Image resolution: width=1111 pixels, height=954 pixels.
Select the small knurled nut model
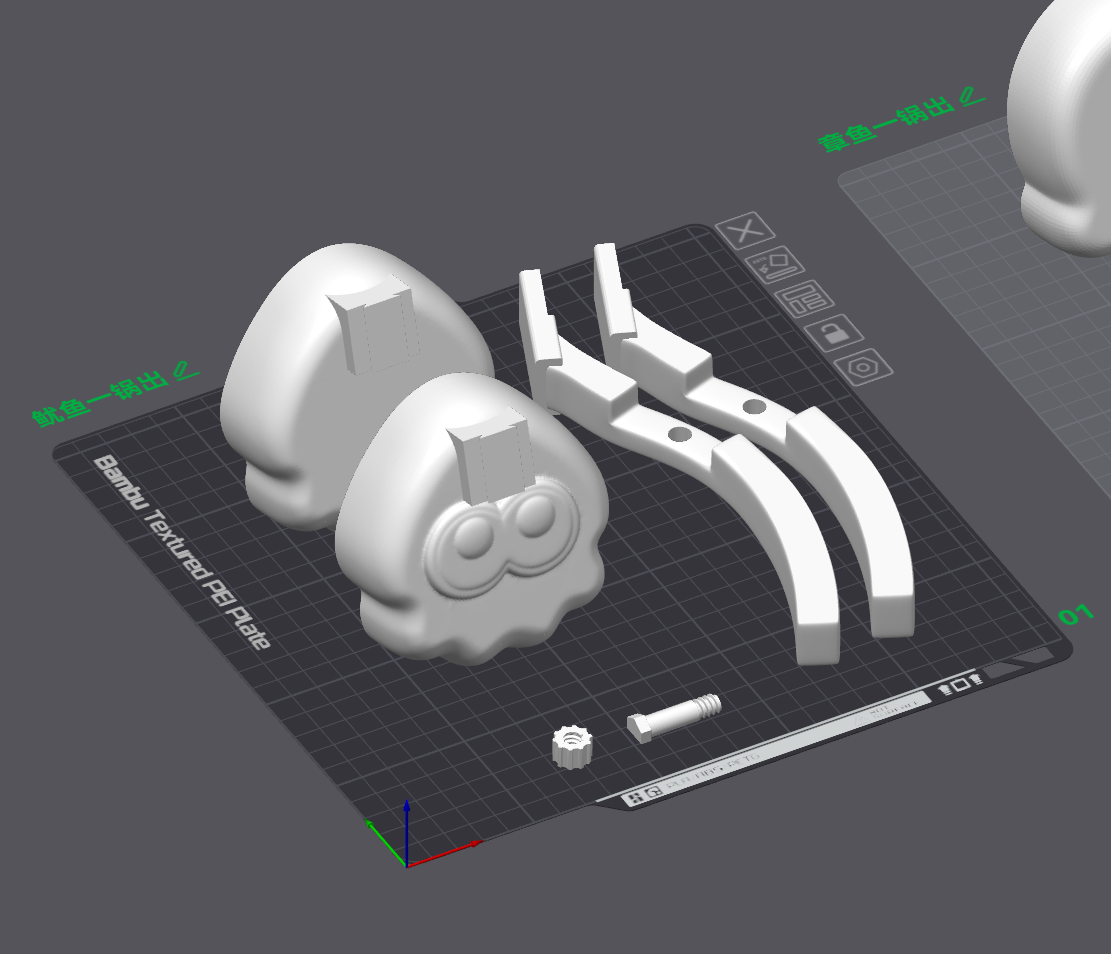point(573,746)
